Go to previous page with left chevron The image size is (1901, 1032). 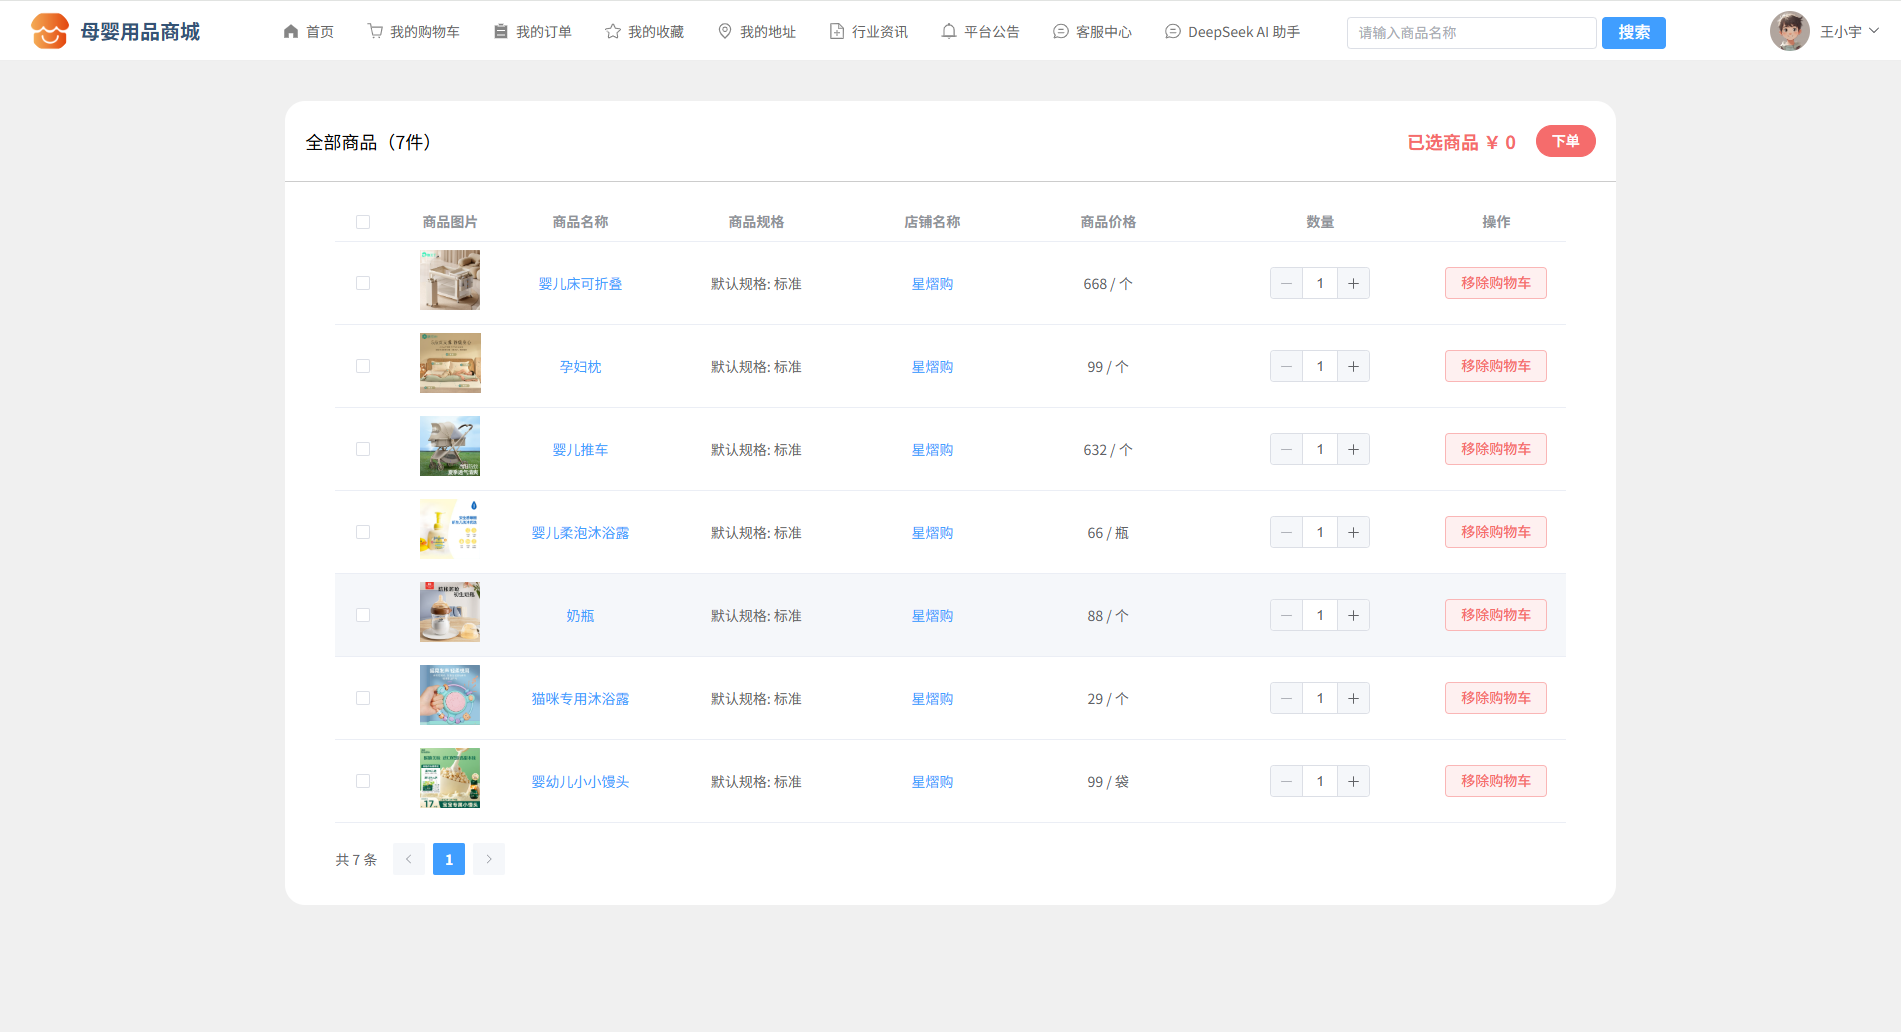408,859
